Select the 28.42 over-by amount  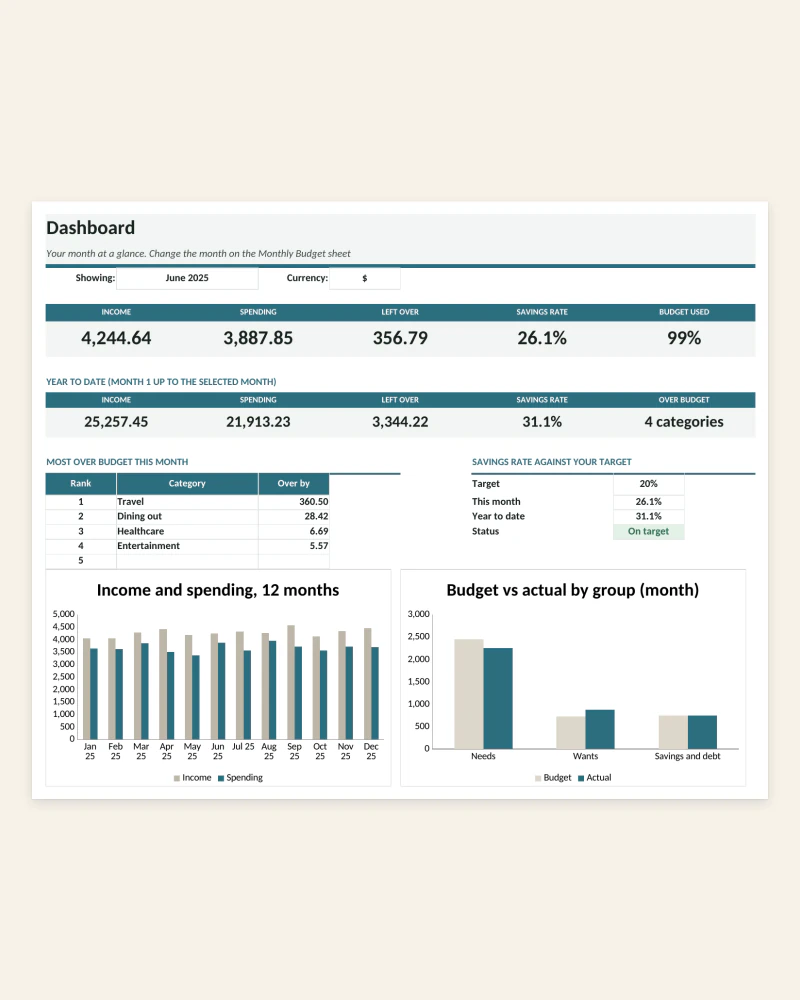point(293,517)
